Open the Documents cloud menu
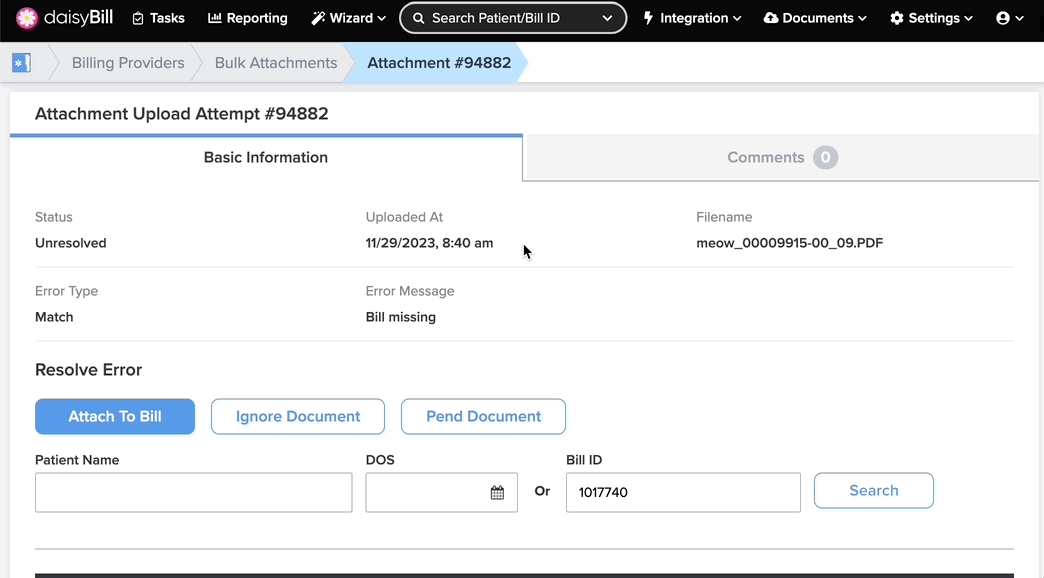This screenshot has width=1044, height=578. tap(815, 18)
